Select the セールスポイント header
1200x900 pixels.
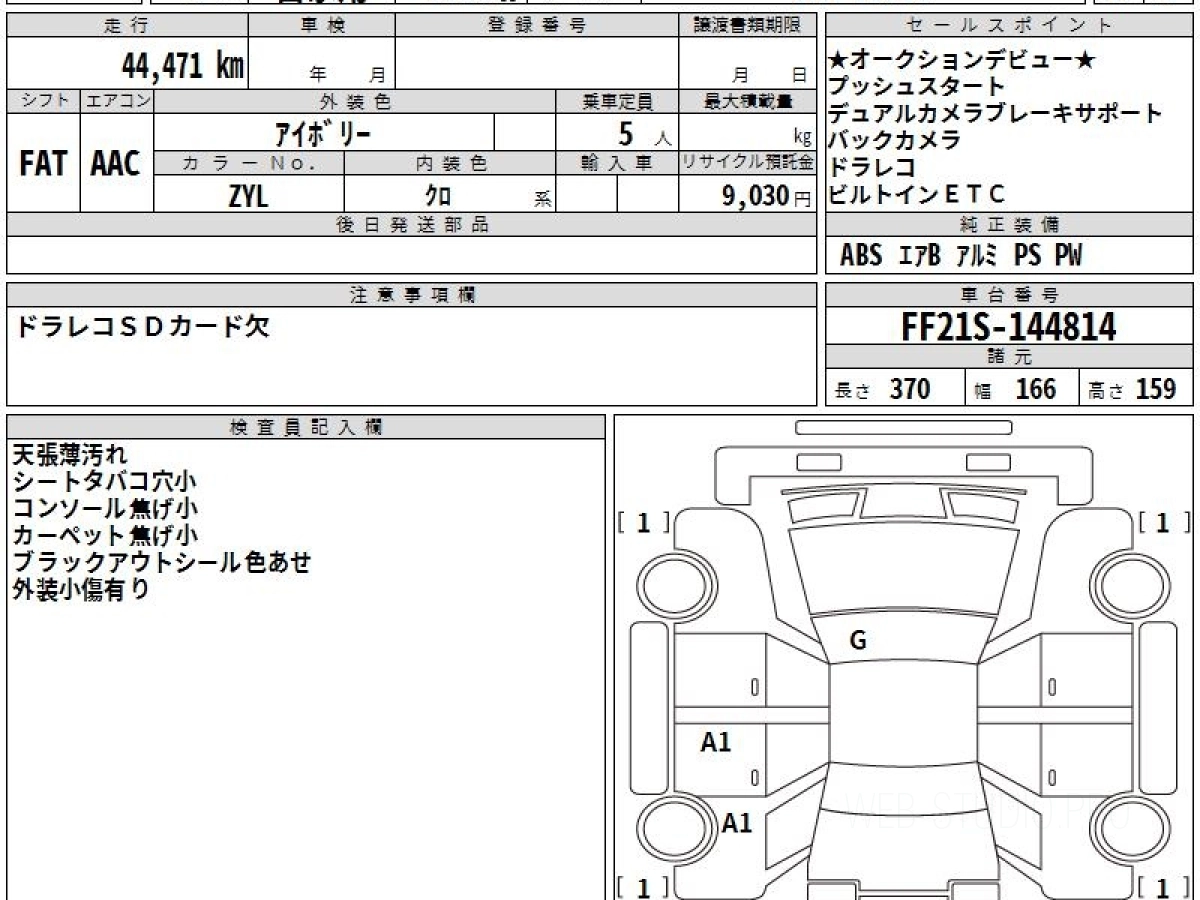(x=1010, y=26)
